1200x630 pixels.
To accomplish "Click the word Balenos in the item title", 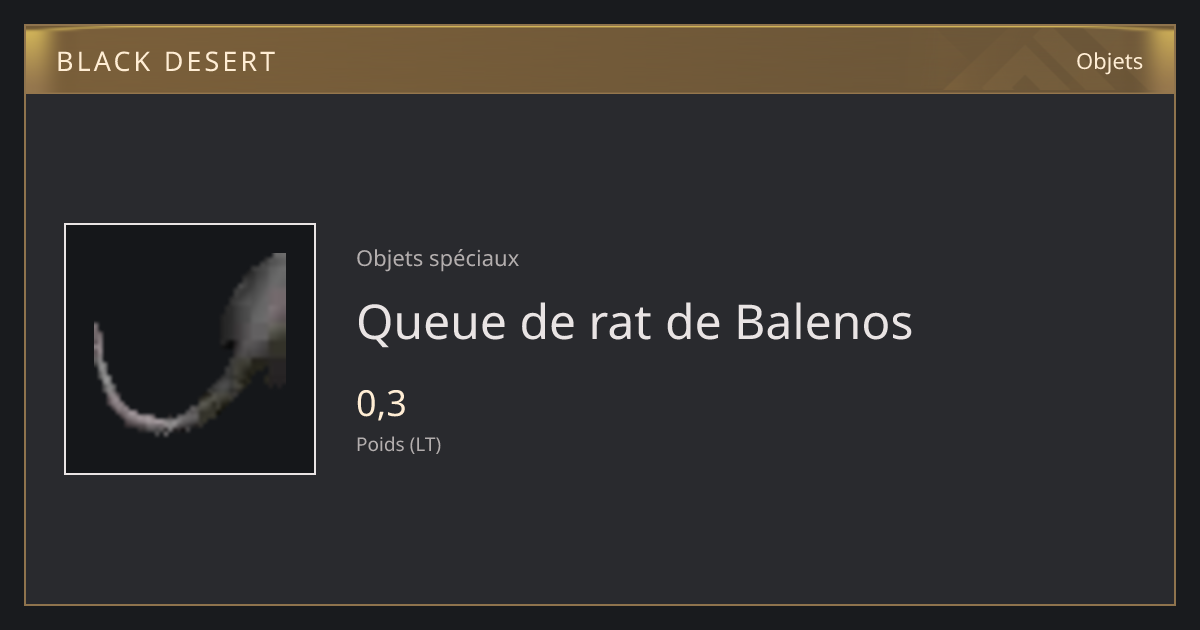I will [824, 321].
